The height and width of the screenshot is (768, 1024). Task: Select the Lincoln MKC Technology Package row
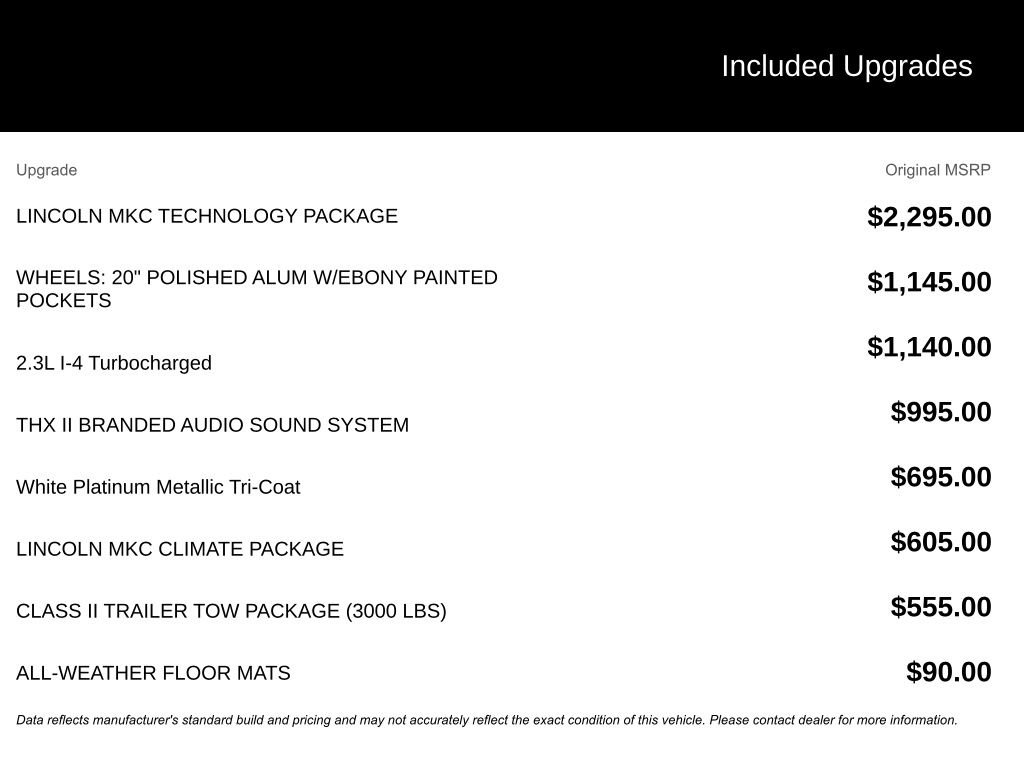point(207,216)
